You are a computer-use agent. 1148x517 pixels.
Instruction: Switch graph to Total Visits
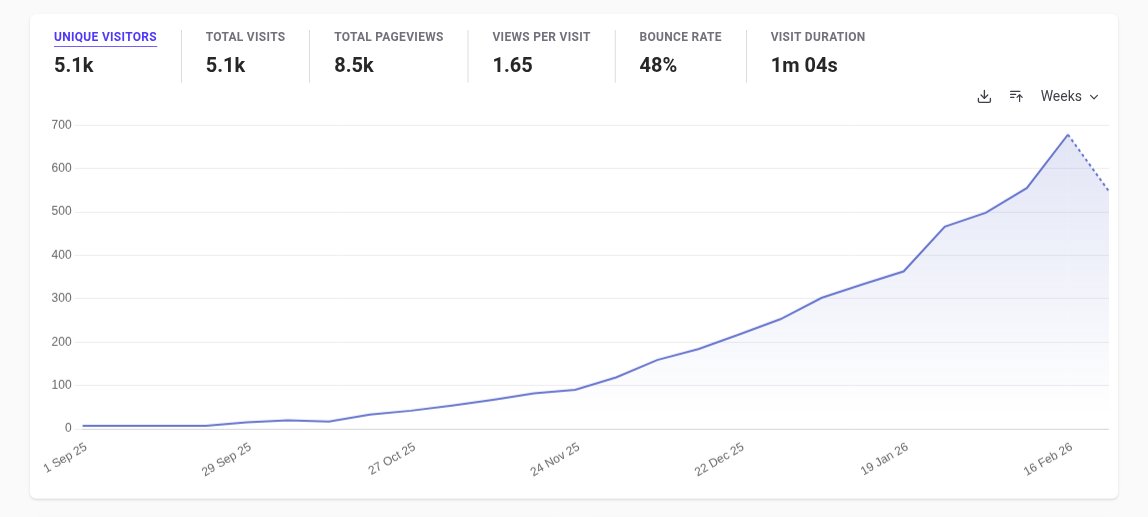click(x=245, y=37)
